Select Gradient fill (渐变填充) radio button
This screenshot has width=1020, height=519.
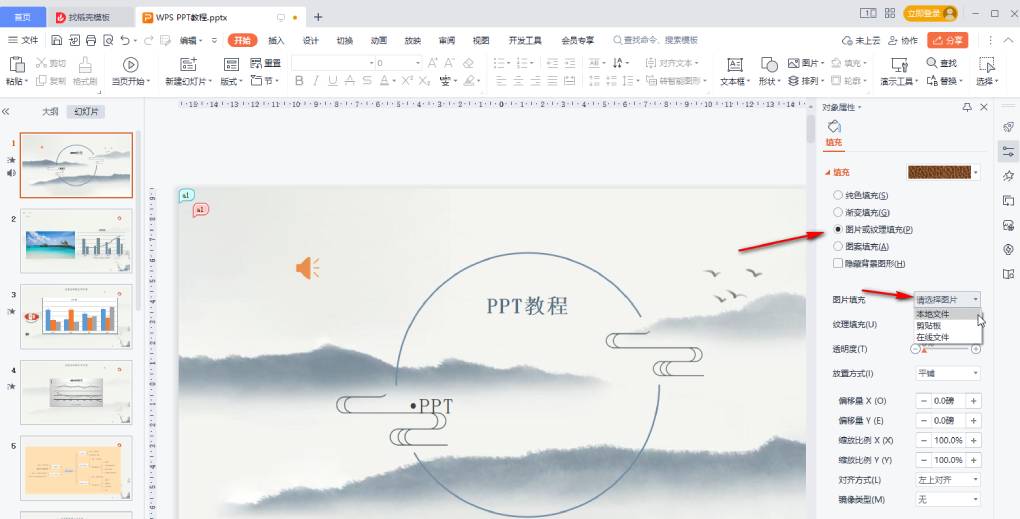838,212
